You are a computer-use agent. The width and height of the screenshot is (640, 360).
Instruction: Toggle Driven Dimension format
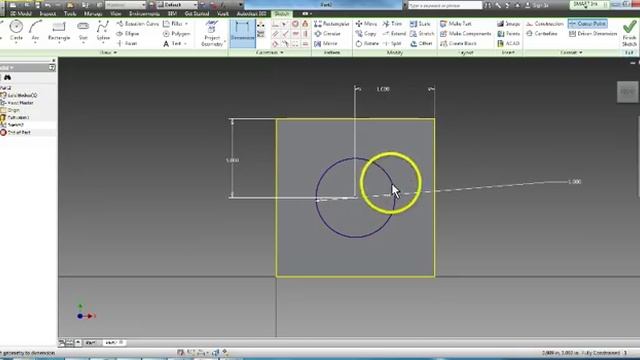[x=593, y=33]
